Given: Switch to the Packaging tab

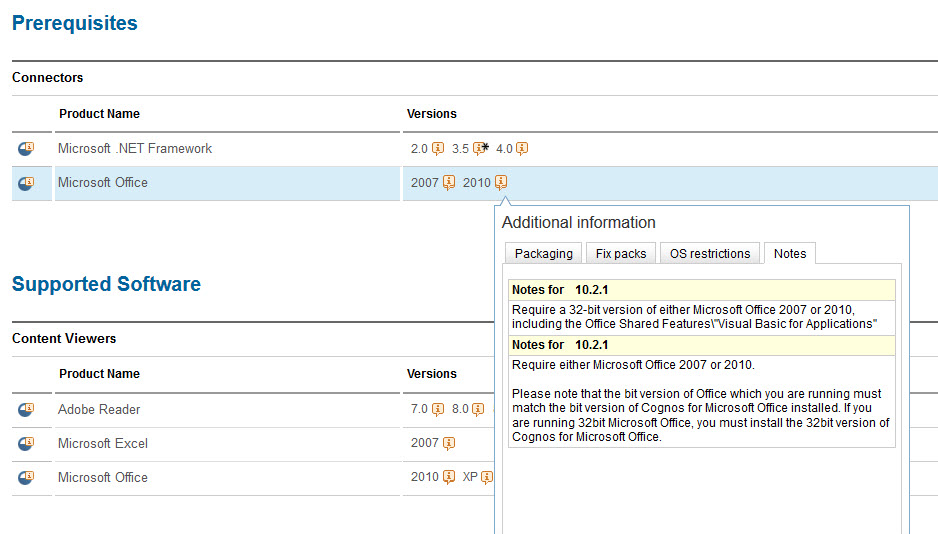Looking at the screenshot, I should click(543, 254).
